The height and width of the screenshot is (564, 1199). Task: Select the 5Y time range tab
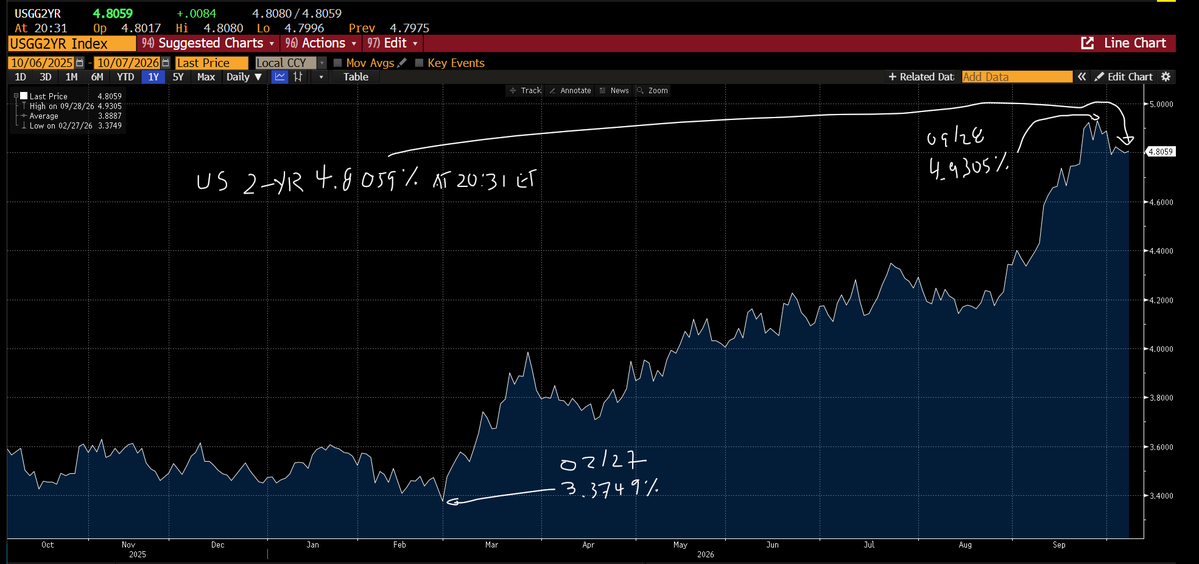177,77
